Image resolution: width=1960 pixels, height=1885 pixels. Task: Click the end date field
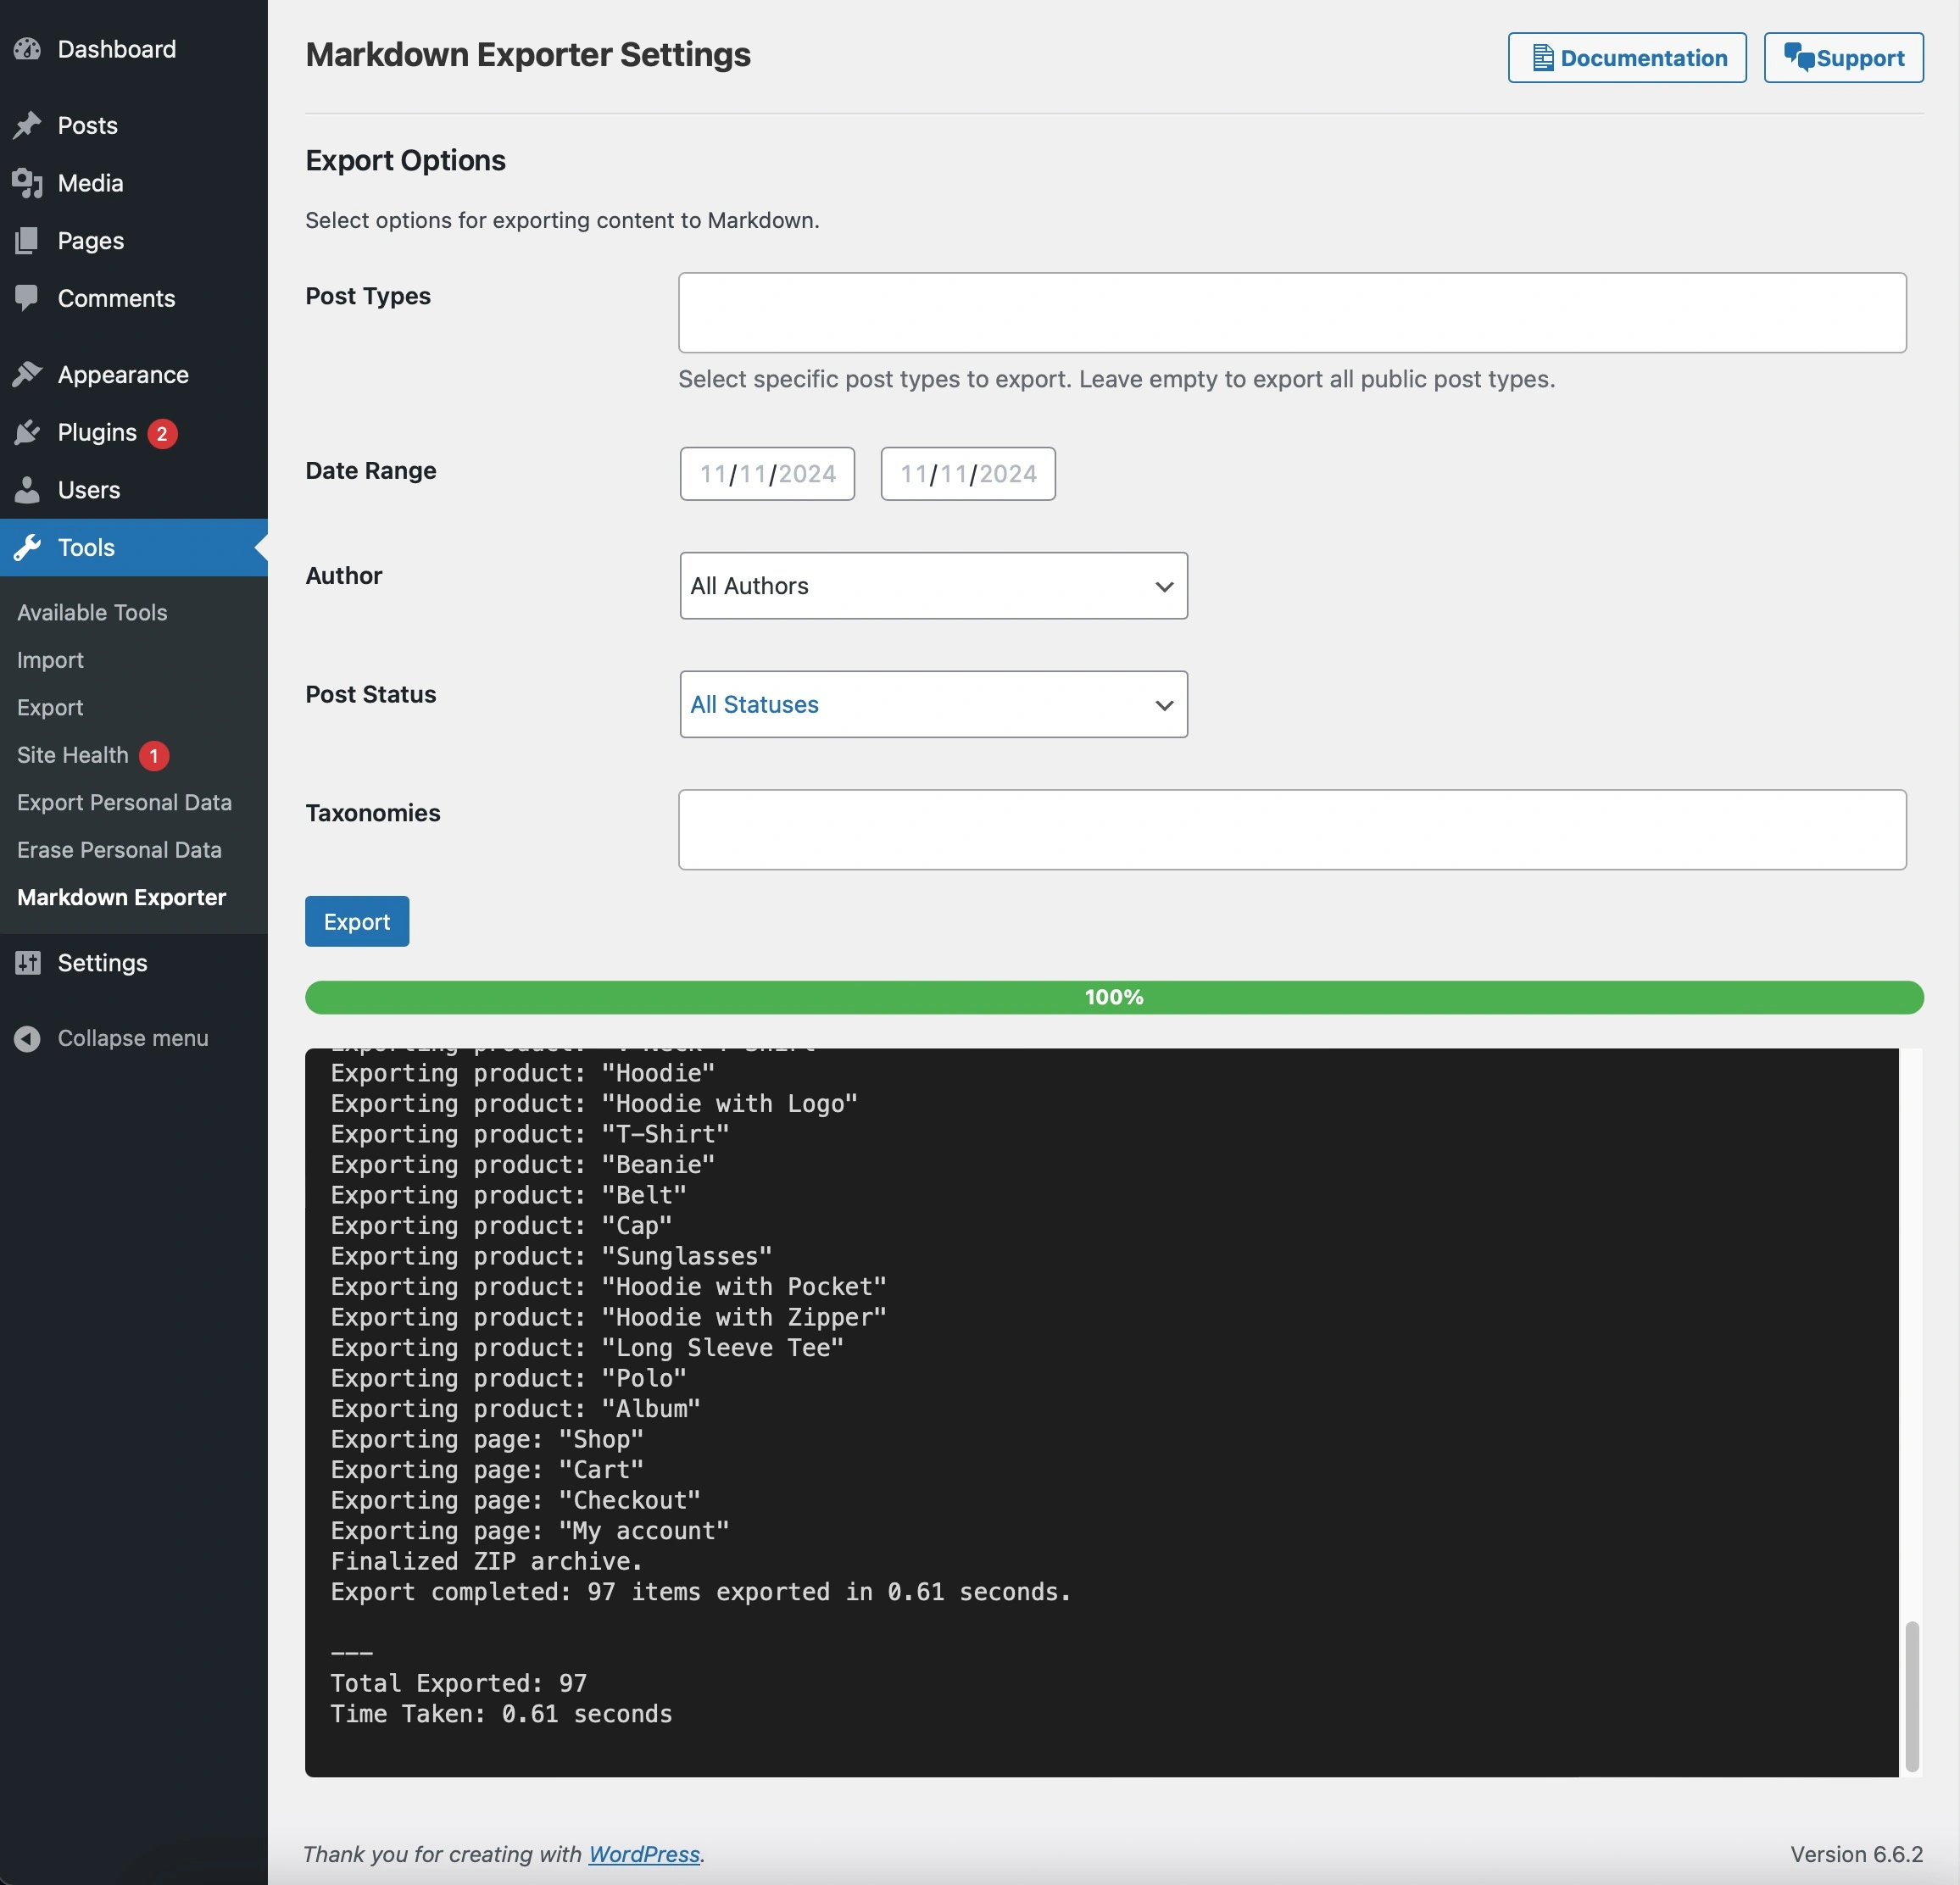pos(968,474)
